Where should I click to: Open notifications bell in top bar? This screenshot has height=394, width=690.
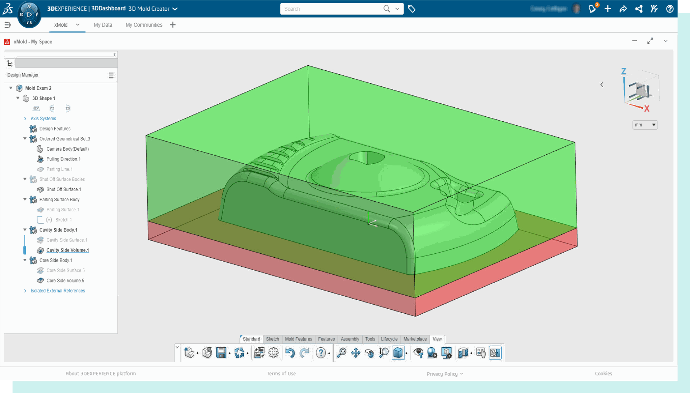pos(593,8)
